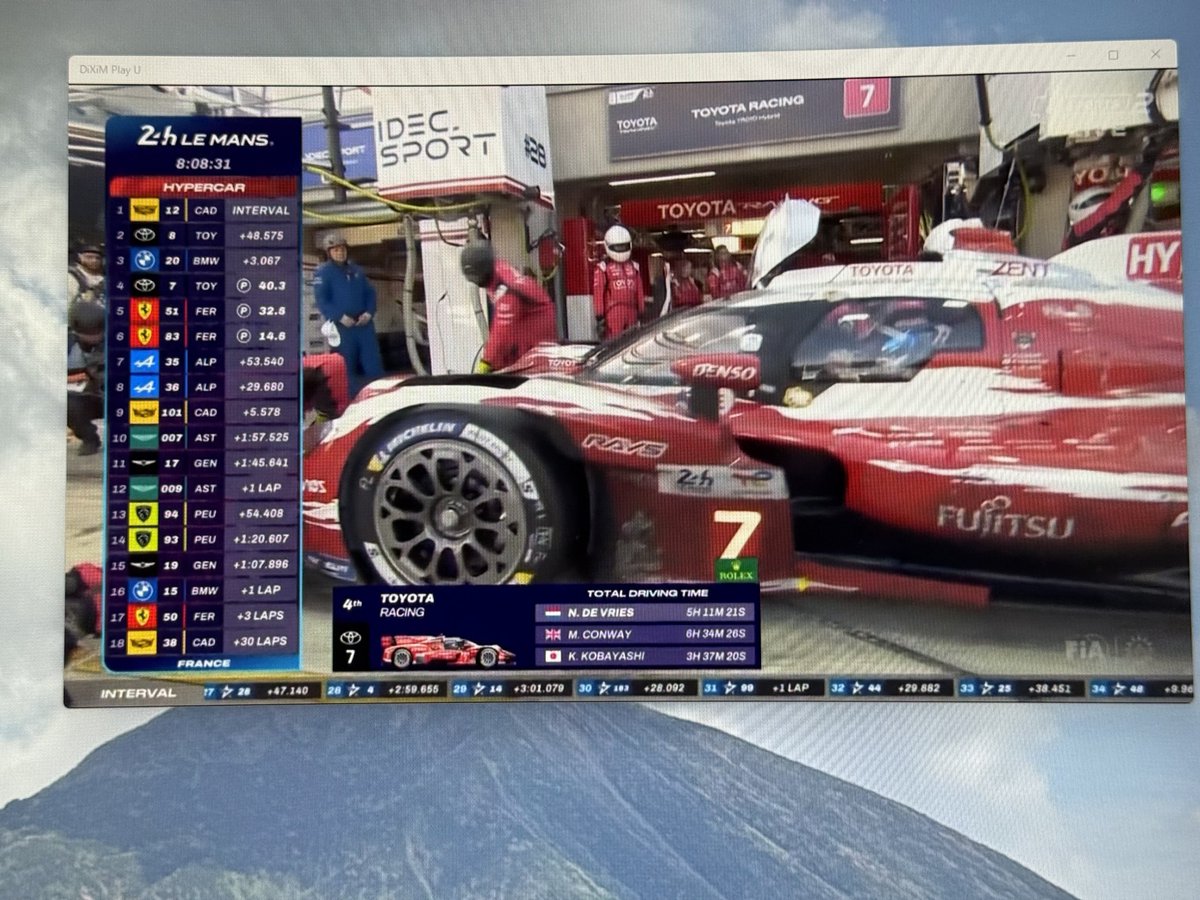1200x900 pixels.
Task: Minimize the DiXiM Play U window
Action: click(x=1070, y=56)
